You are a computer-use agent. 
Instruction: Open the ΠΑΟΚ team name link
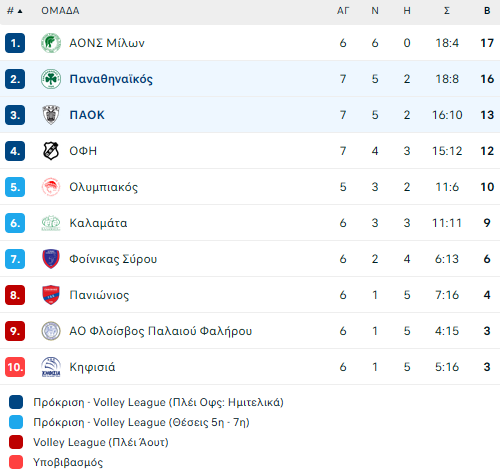tap(87, 115)
